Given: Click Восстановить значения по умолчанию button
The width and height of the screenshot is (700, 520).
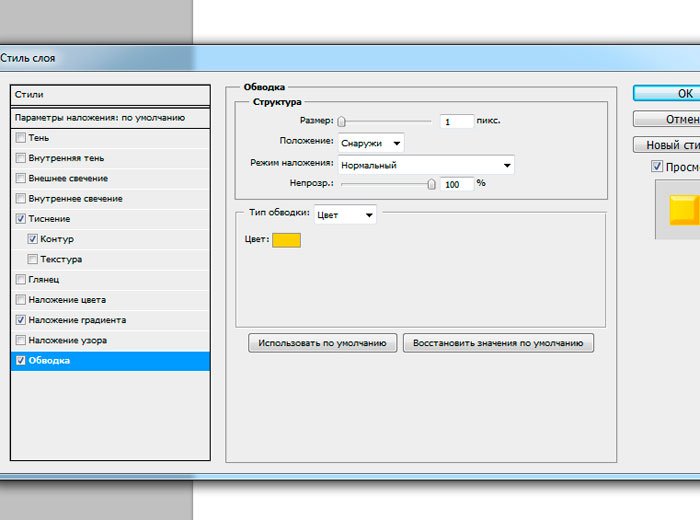Looking at the screenshot, I should (x=498, y=343).
